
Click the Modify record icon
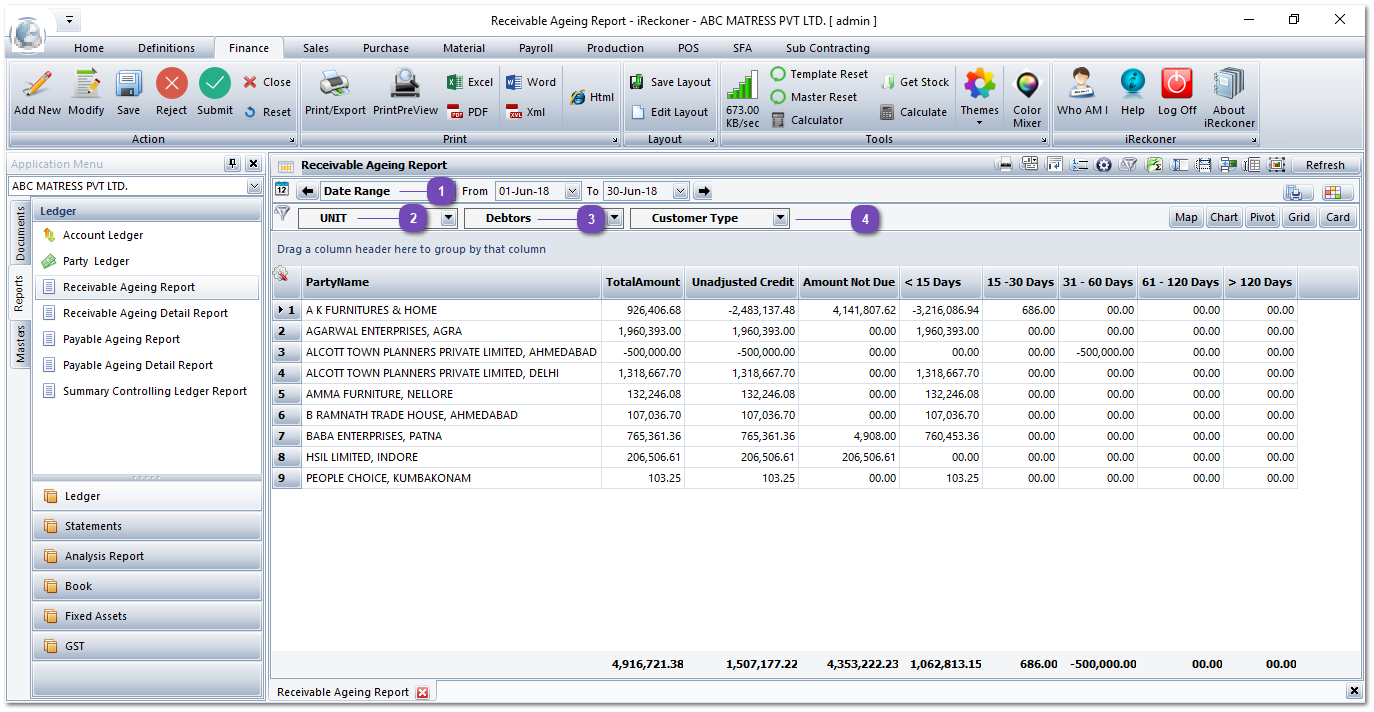85,92
